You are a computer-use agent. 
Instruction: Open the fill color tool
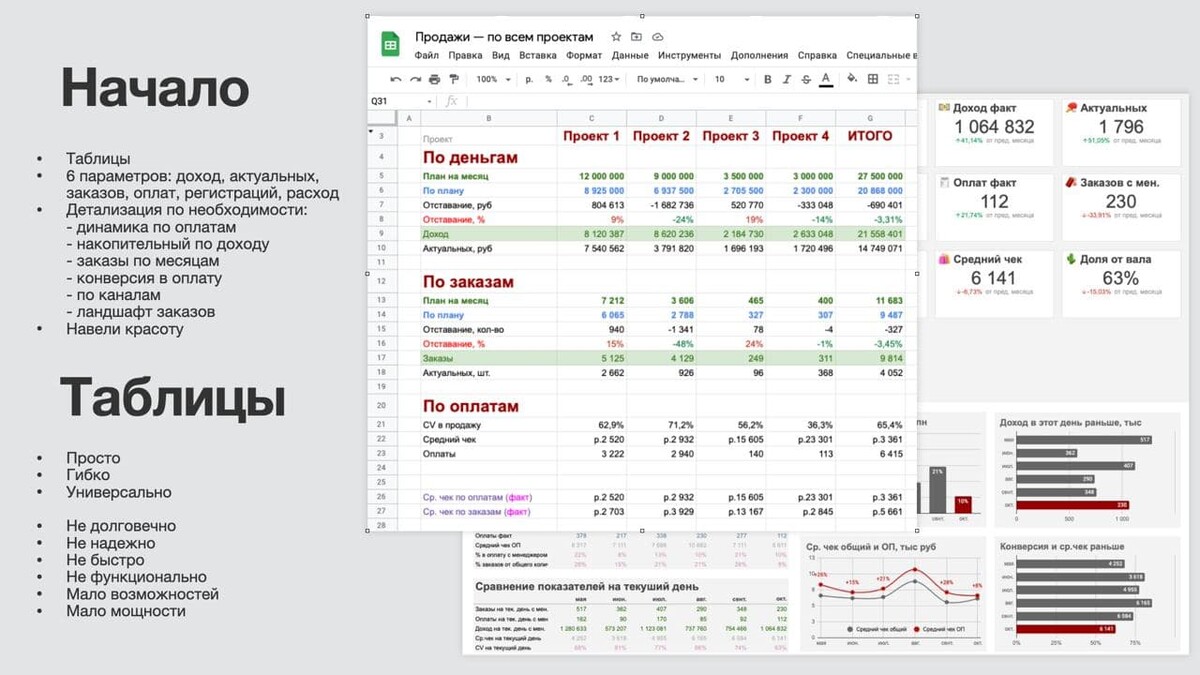852,79
